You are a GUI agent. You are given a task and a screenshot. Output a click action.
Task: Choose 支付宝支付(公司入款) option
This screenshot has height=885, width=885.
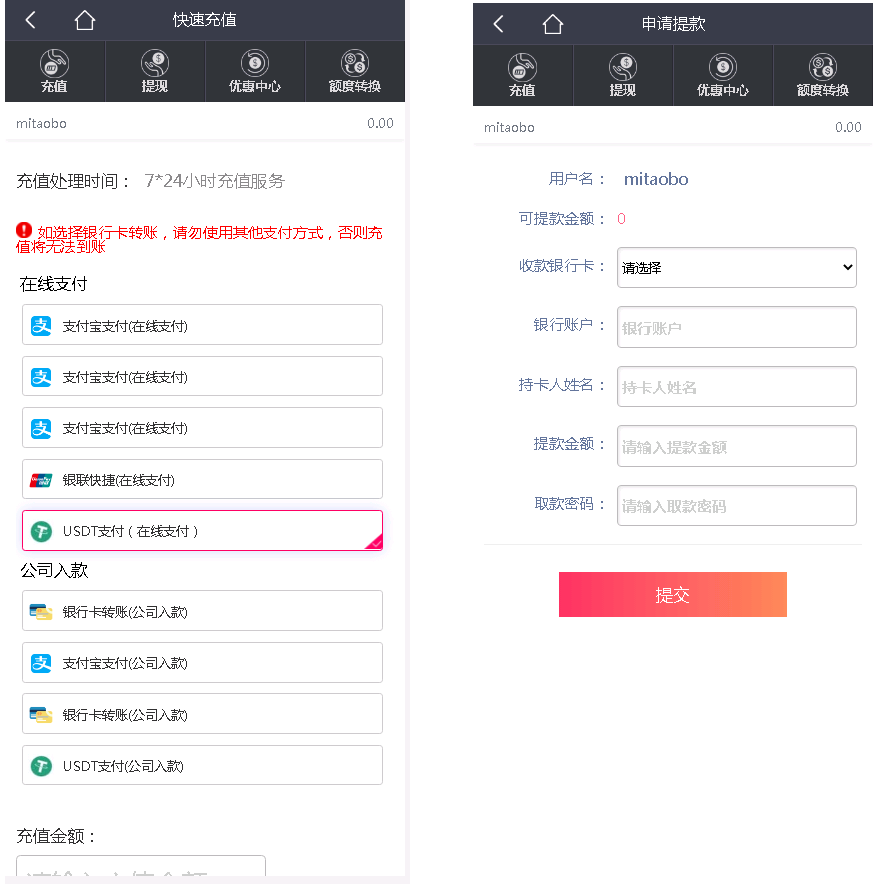coord(202,663)
